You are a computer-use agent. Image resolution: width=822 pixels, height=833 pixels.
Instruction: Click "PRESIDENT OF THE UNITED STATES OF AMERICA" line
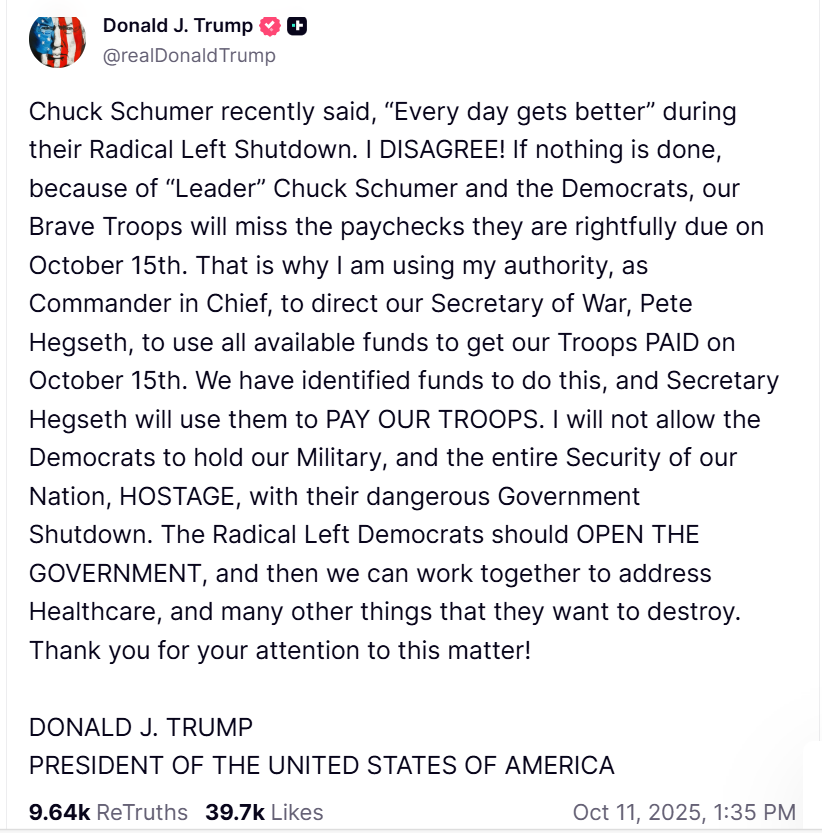point(321,765)
